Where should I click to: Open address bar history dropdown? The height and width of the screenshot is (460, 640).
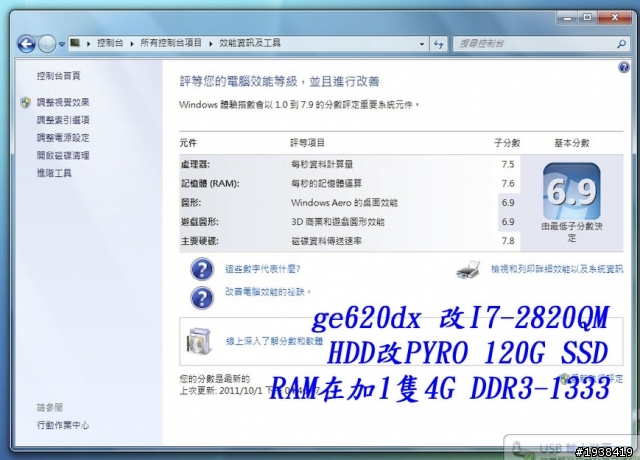pyautogui.click(x=422, y=44)
